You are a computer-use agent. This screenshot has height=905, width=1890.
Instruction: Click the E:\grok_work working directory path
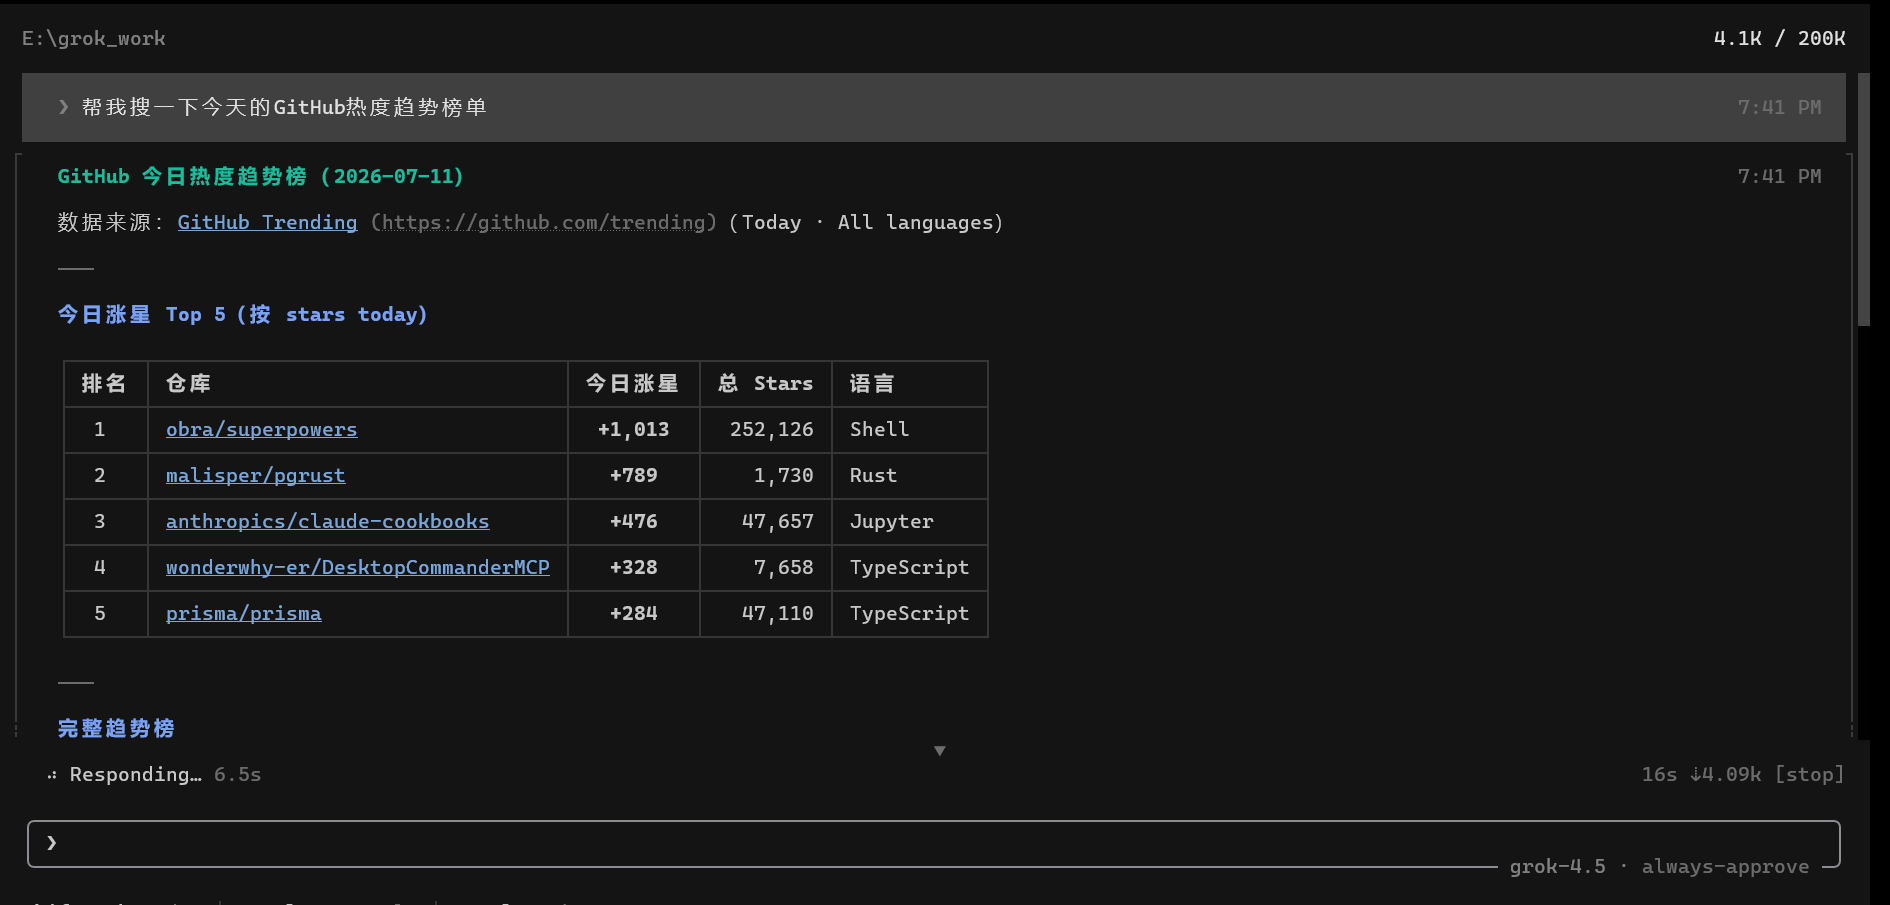94,38
